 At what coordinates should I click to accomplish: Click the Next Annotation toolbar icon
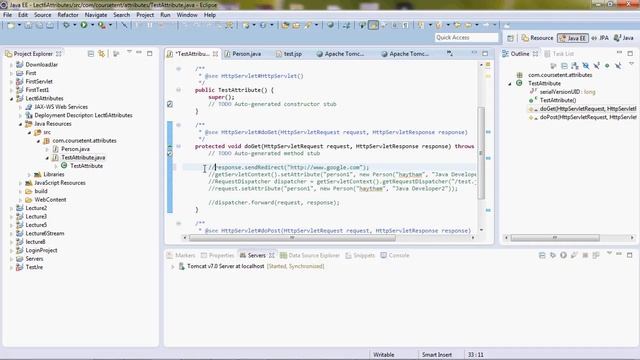point(420,25)
